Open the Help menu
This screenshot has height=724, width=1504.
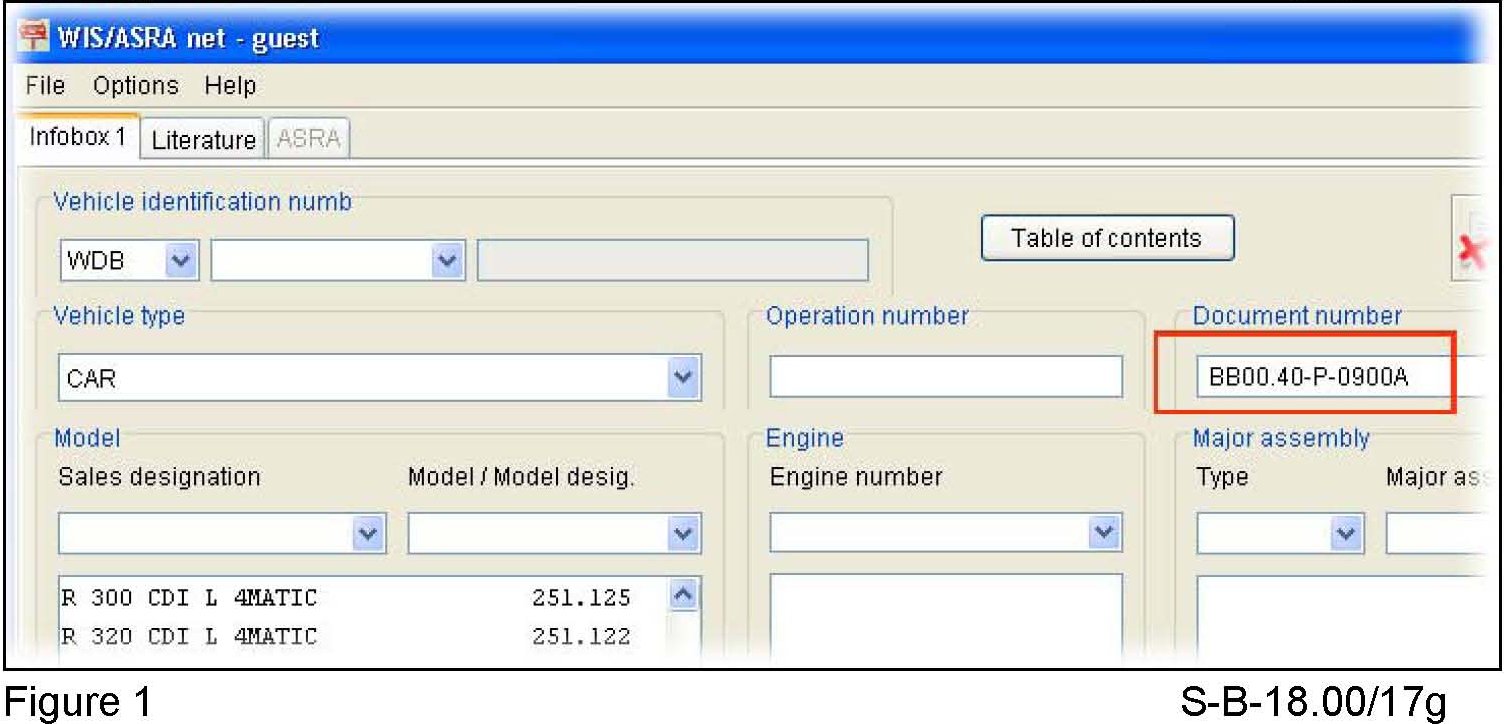click(230, 86)
